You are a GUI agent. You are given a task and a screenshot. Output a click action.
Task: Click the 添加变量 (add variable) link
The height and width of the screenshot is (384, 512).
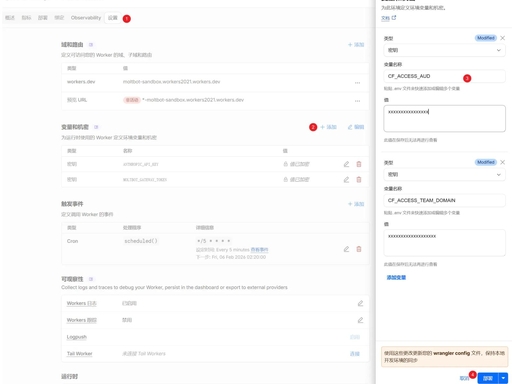(x=396, y=277)
